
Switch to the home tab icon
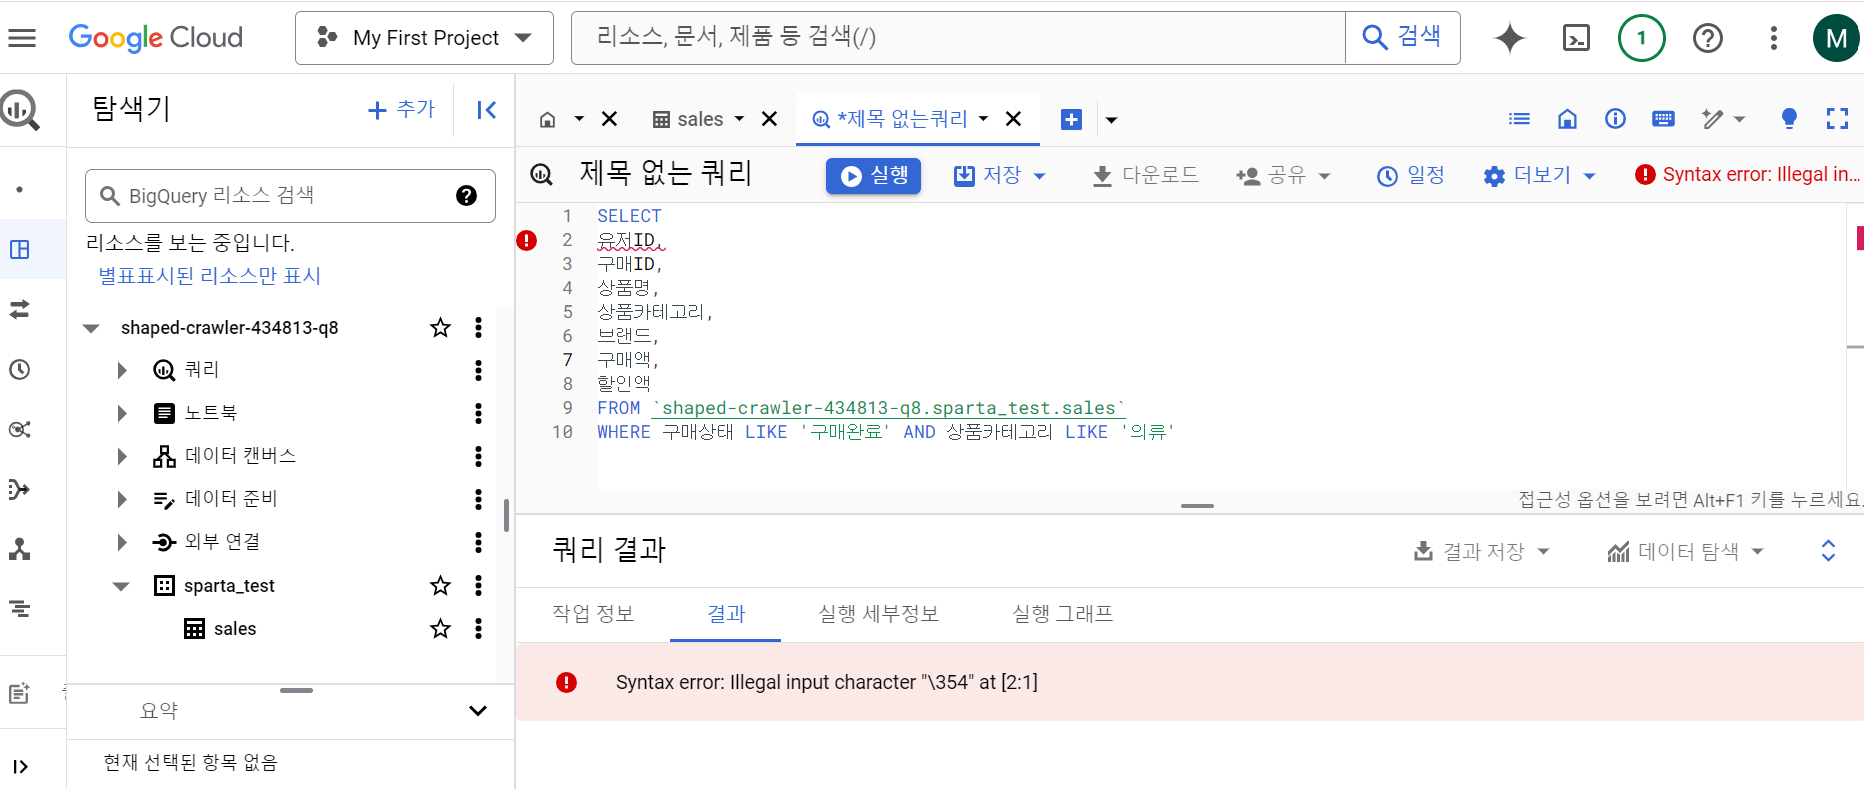click(x=547, y=120)
